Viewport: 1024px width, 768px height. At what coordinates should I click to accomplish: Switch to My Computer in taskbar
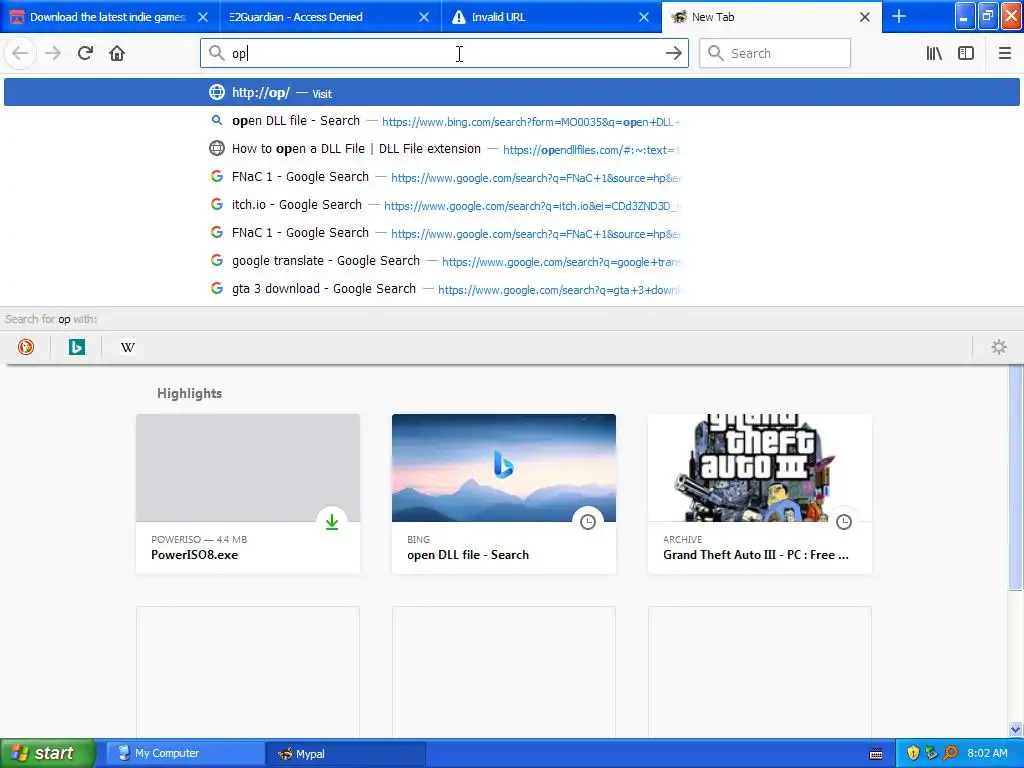click(x=185, y=753)
